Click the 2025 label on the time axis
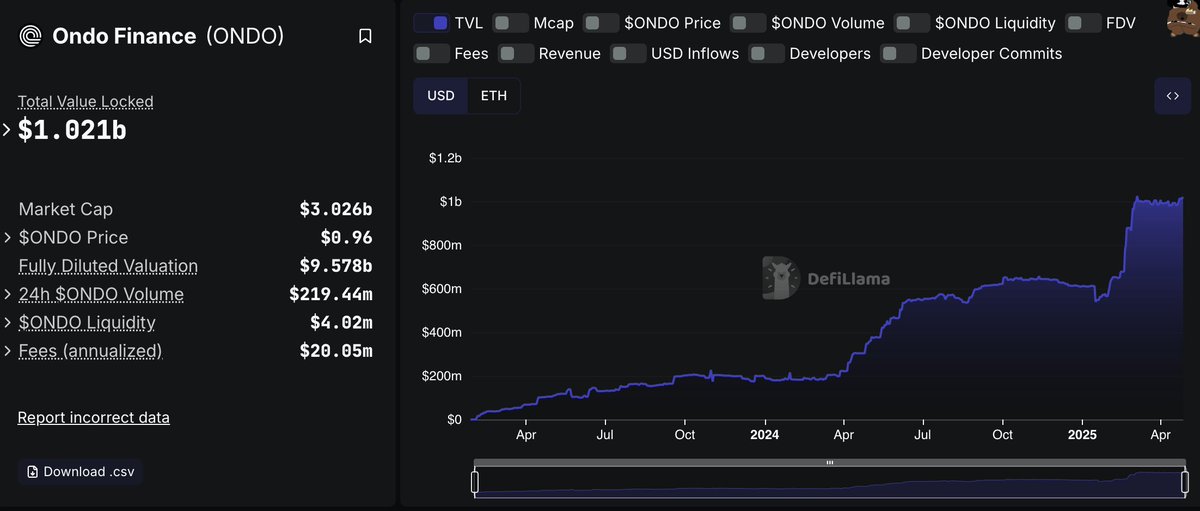Image resolution: width=1200 pixels, height=511 pixels. coord(1082,435)
